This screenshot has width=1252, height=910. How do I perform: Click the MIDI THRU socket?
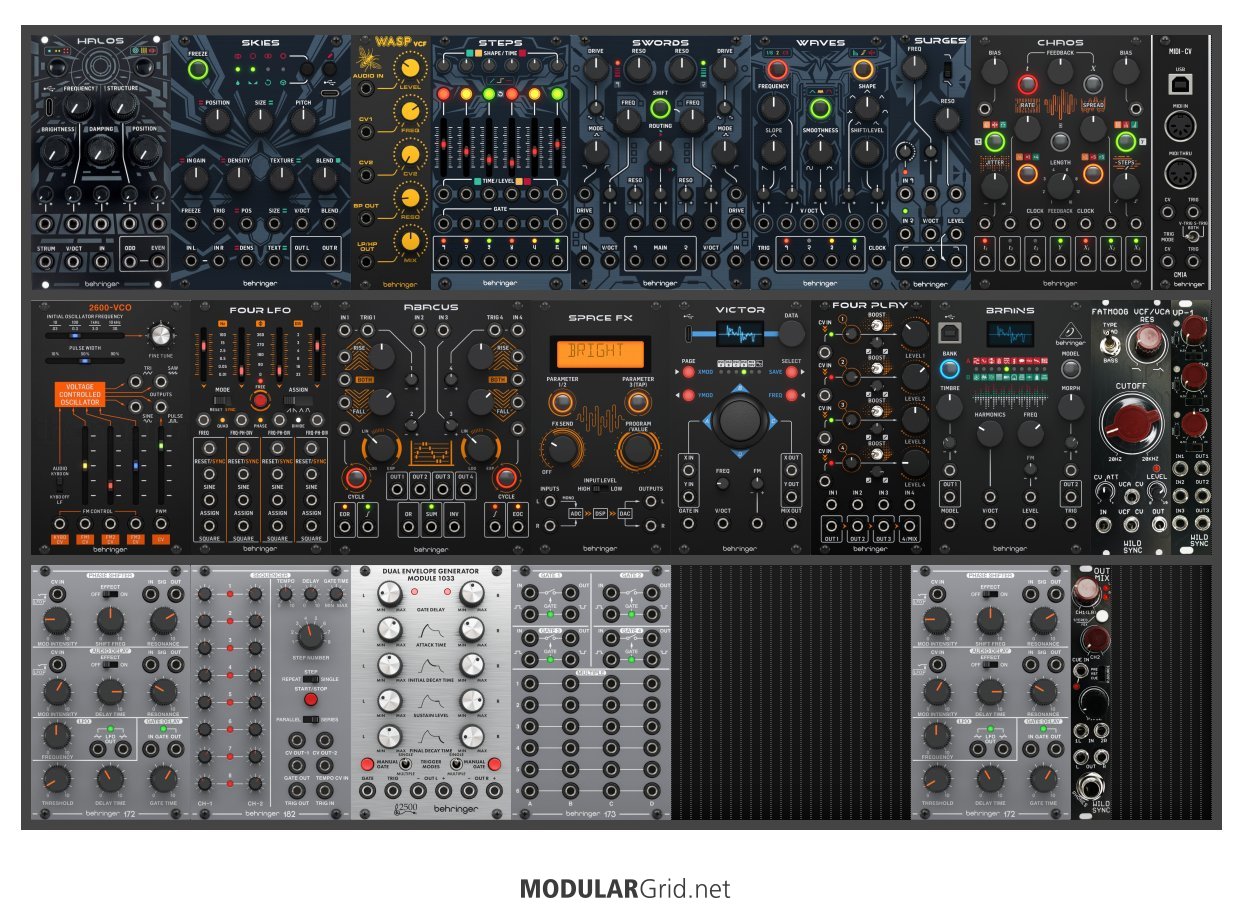[x=1180, y=174]
